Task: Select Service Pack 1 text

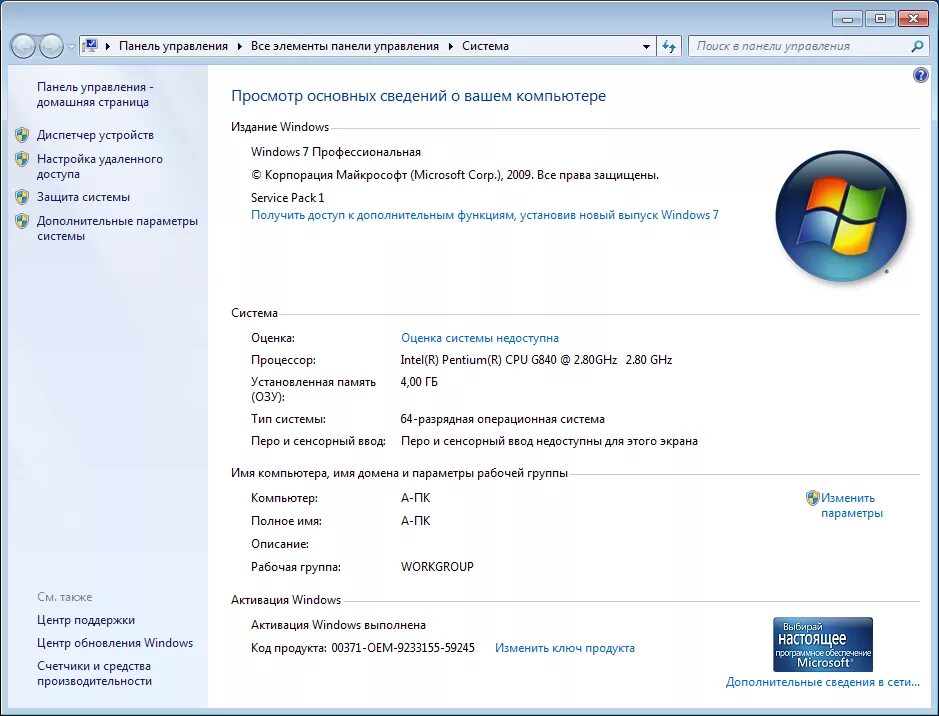Action: tap(287, 198)
